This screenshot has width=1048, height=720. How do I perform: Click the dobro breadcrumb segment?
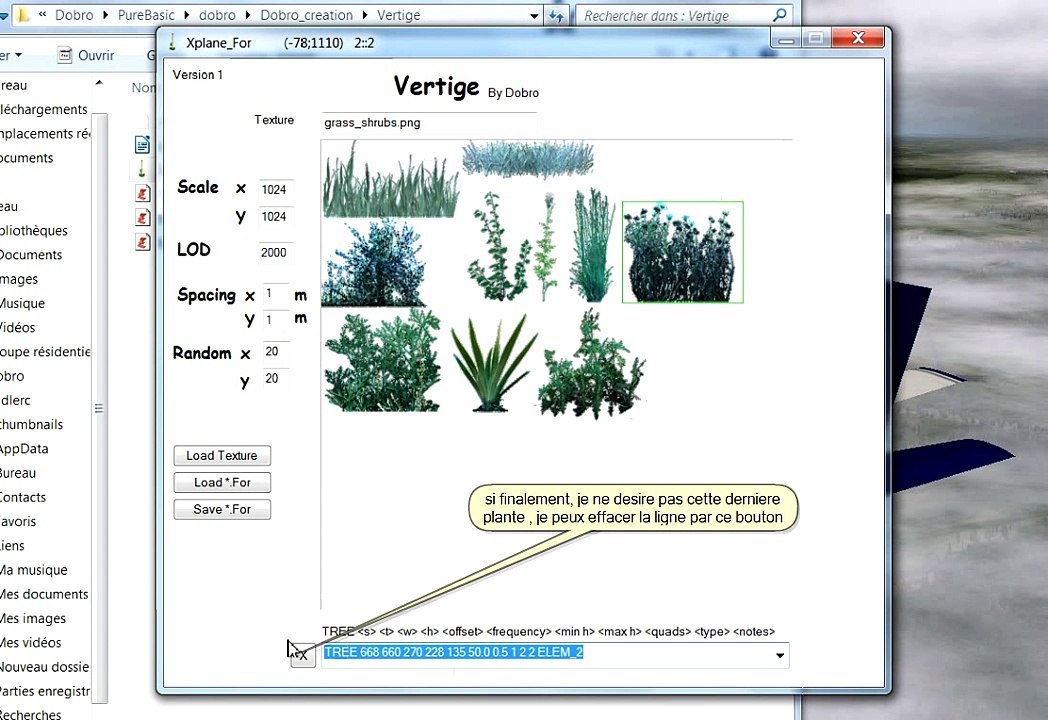[217, 15]
